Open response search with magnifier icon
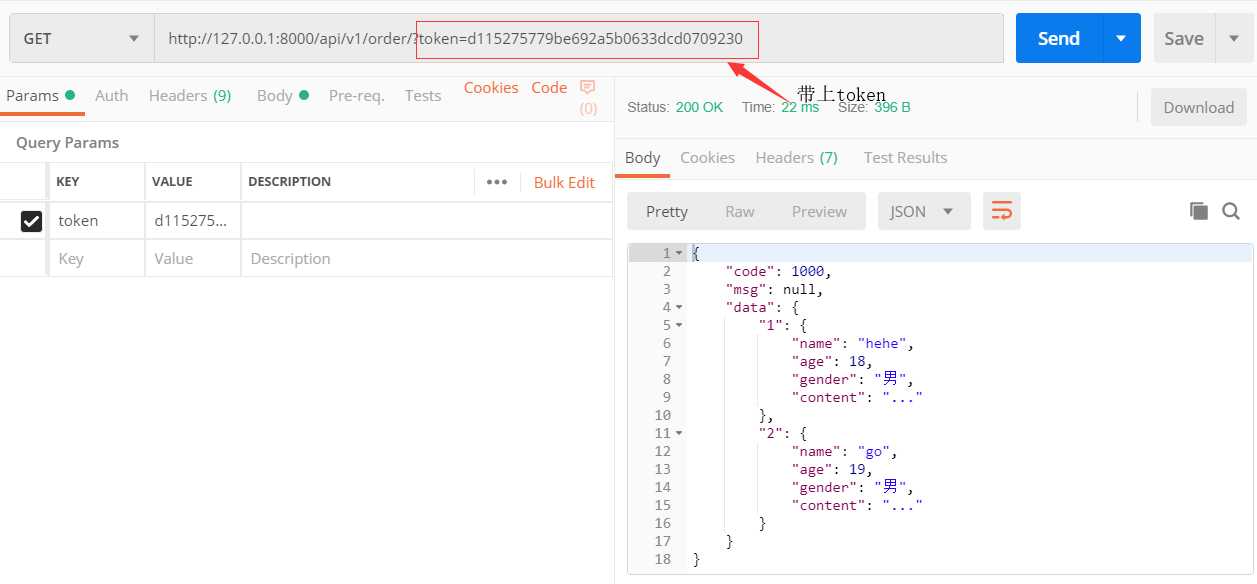The height and width of the screenshot is (584, 1257). (x=1231, y=210)
